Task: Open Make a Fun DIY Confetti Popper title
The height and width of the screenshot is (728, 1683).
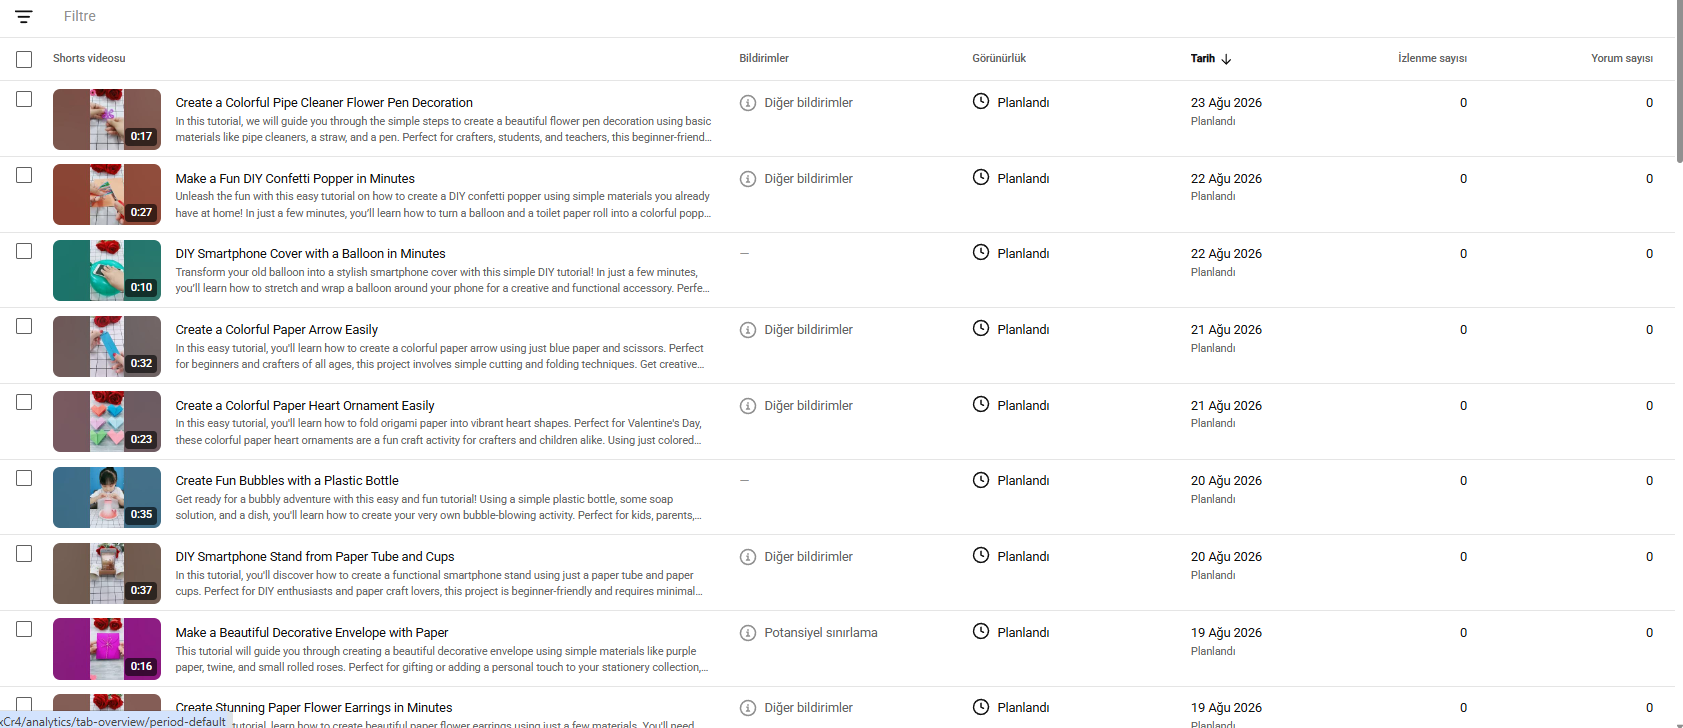Action: (x=295, y=178)
